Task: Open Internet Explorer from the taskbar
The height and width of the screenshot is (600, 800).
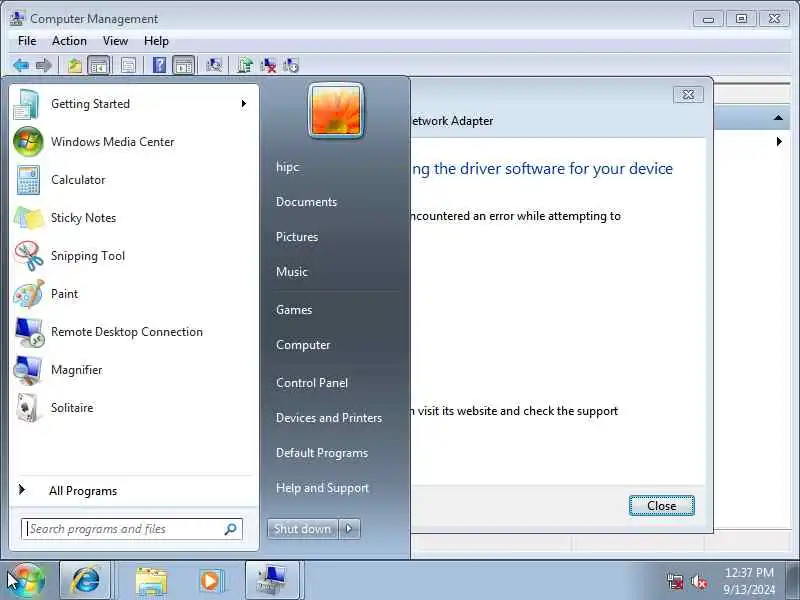Action: point(85,580)
